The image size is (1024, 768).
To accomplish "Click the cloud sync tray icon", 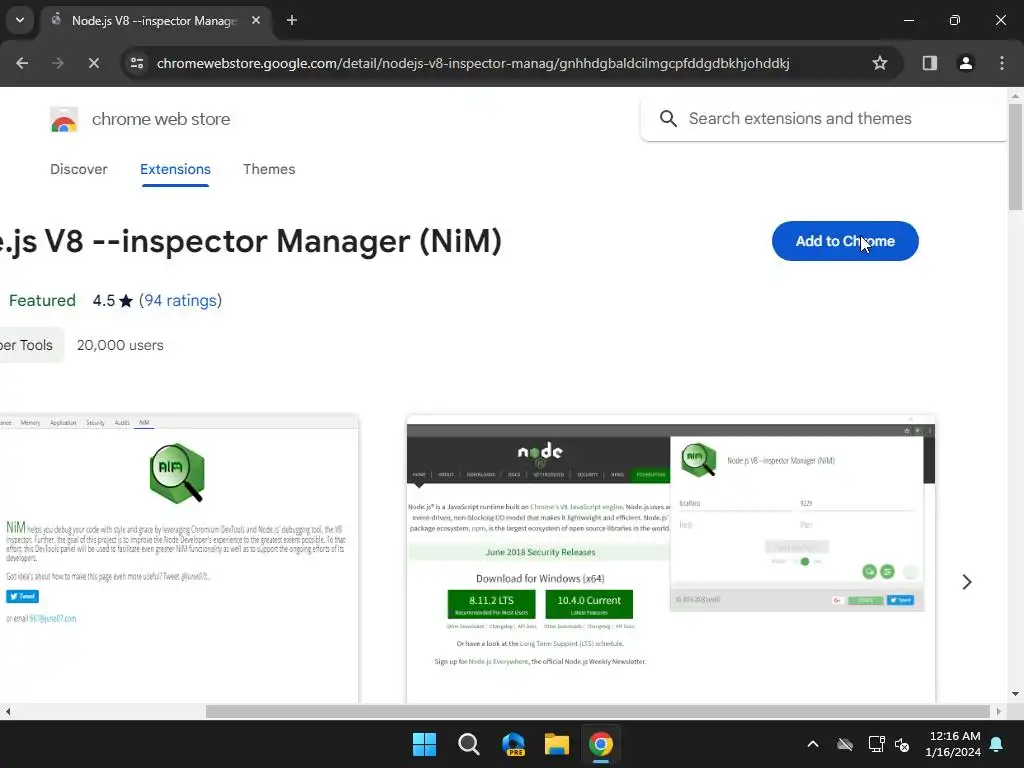I will coord(845,744).
